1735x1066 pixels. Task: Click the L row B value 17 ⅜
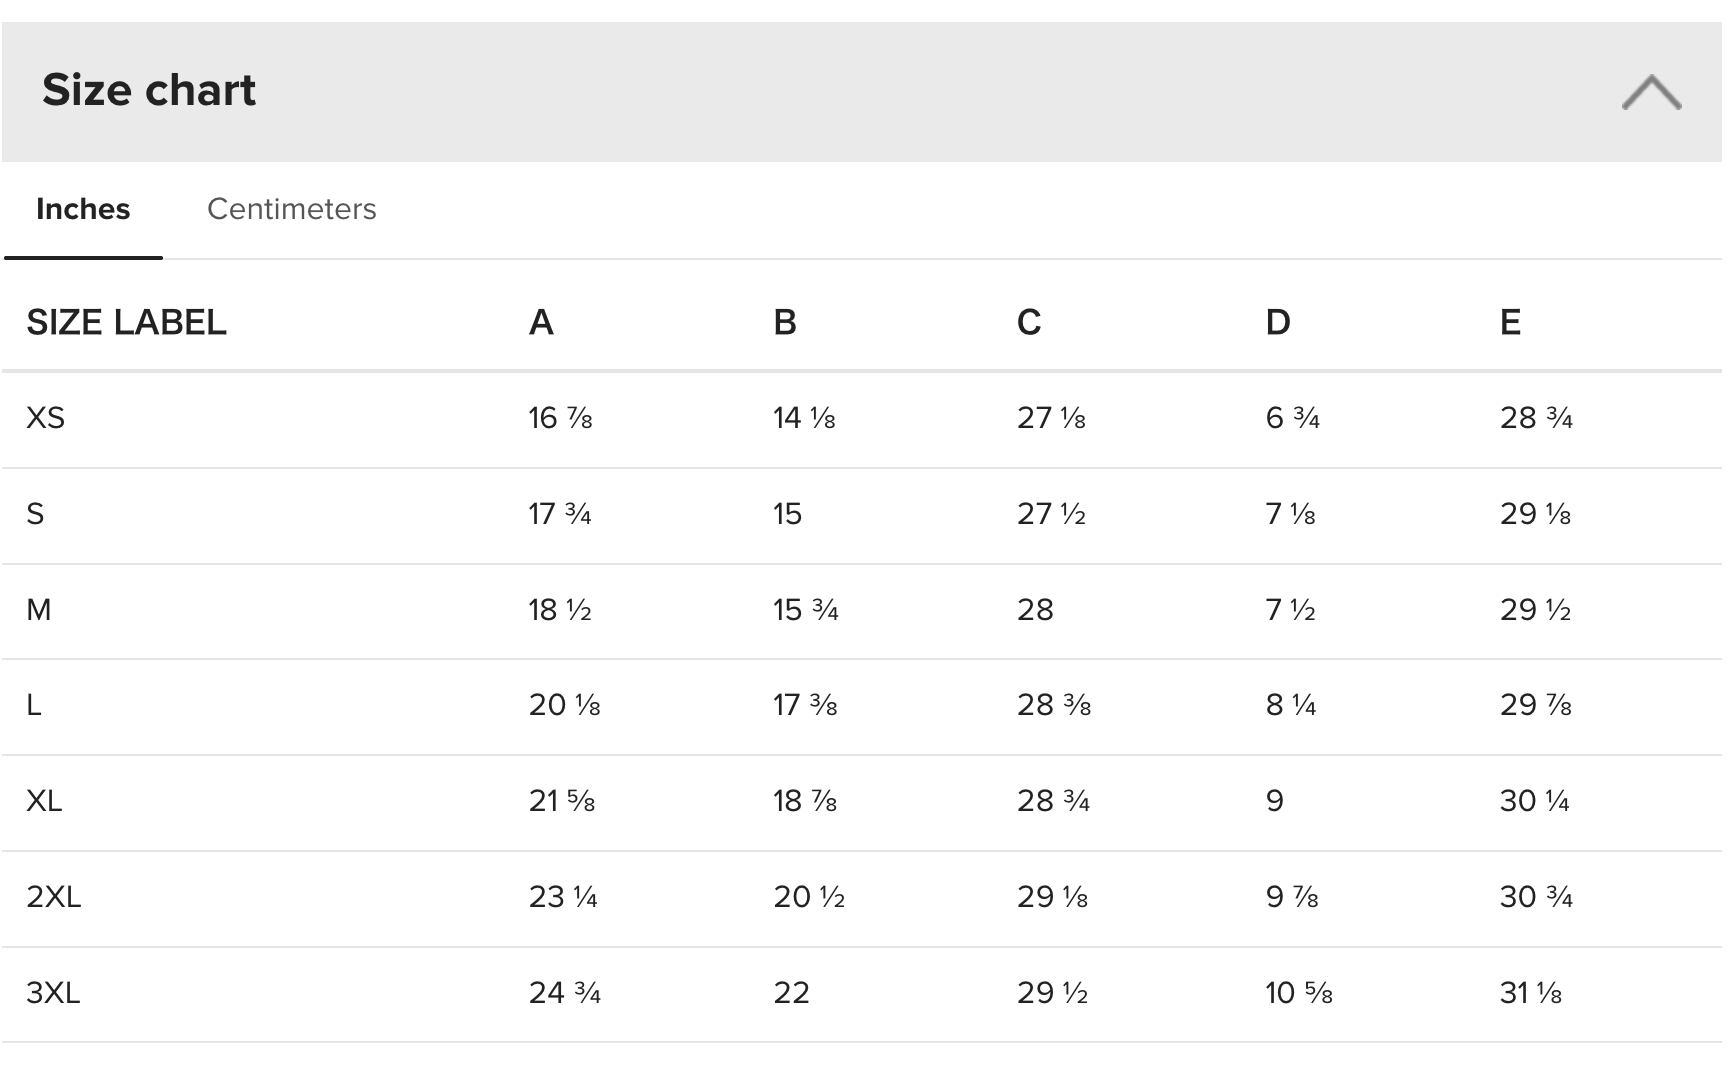point(805,705)
